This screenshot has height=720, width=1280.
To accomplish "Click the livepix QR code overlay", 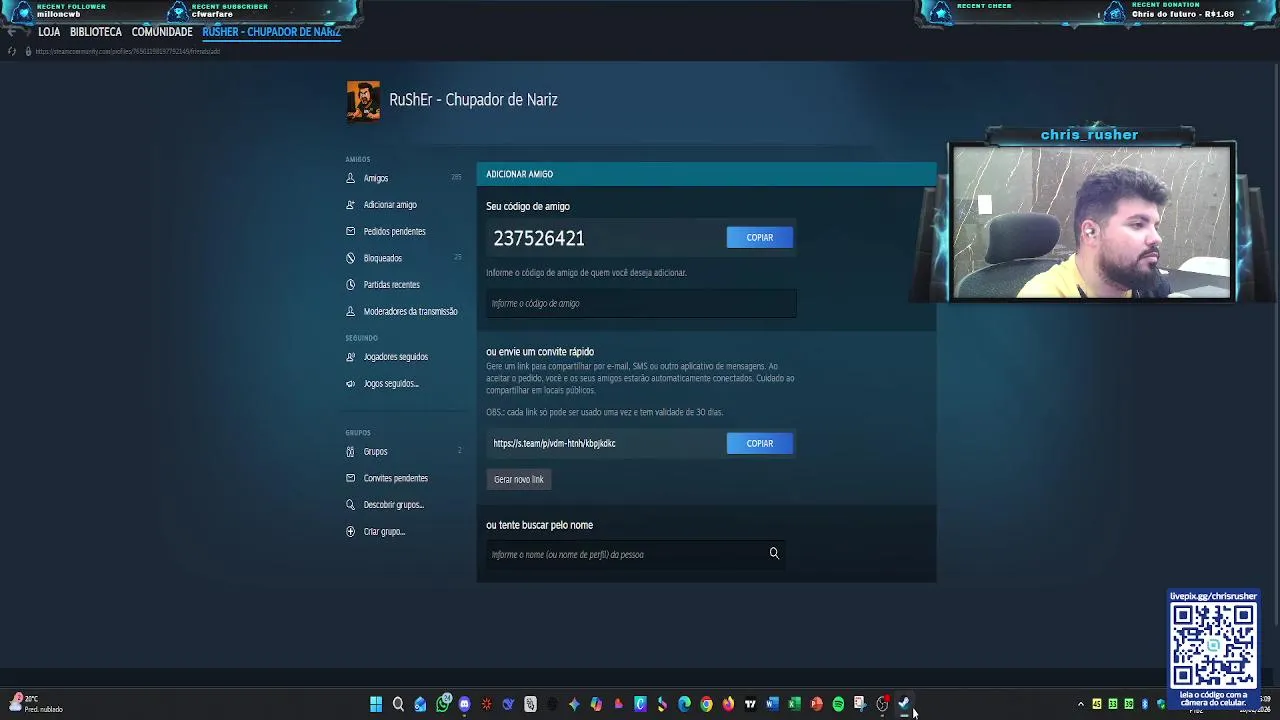I will [1213, 646].
